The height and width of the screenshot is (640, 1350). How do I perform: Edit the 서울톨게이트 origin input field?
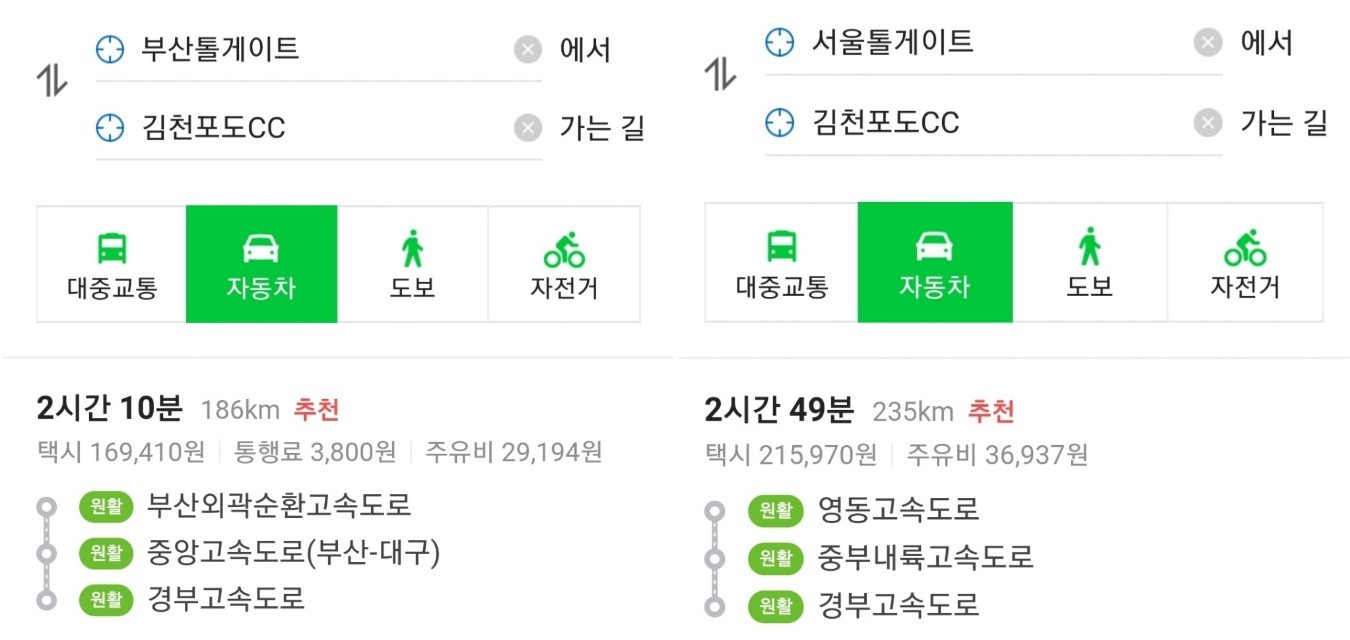[x=990, y=42]
